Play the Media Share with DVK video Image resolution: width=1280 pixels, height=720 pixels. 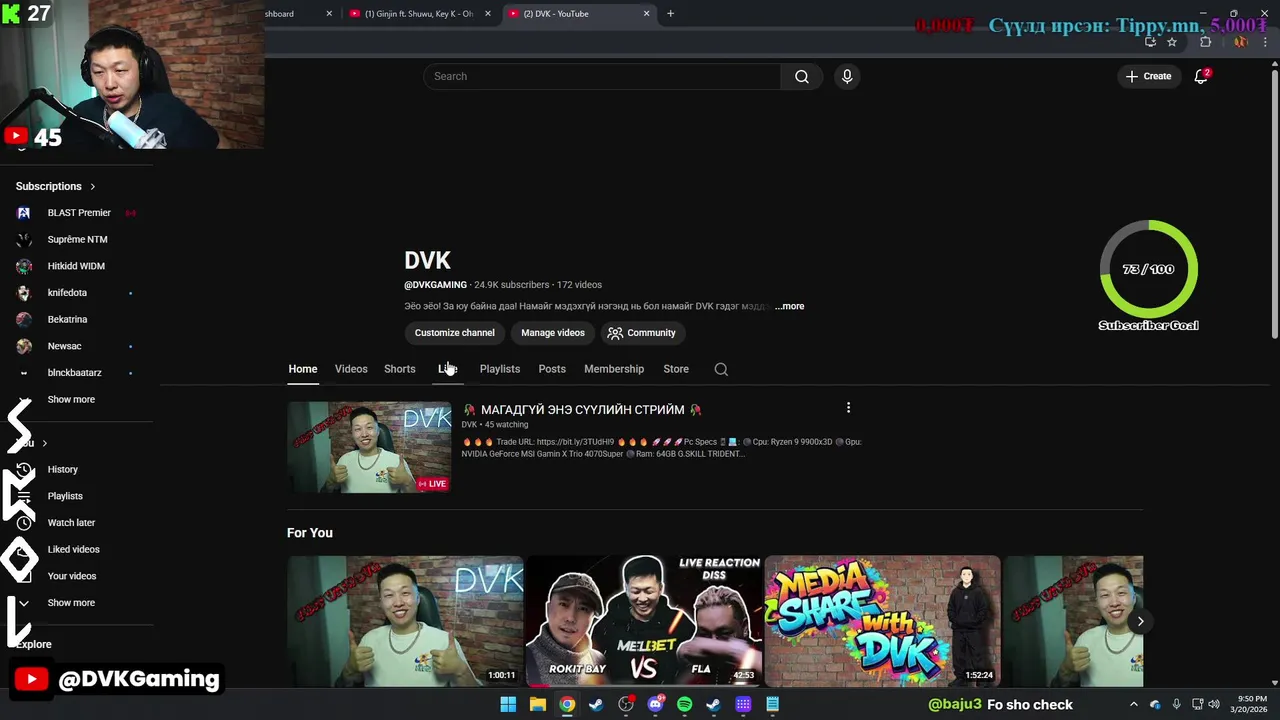tap(883, 621)
